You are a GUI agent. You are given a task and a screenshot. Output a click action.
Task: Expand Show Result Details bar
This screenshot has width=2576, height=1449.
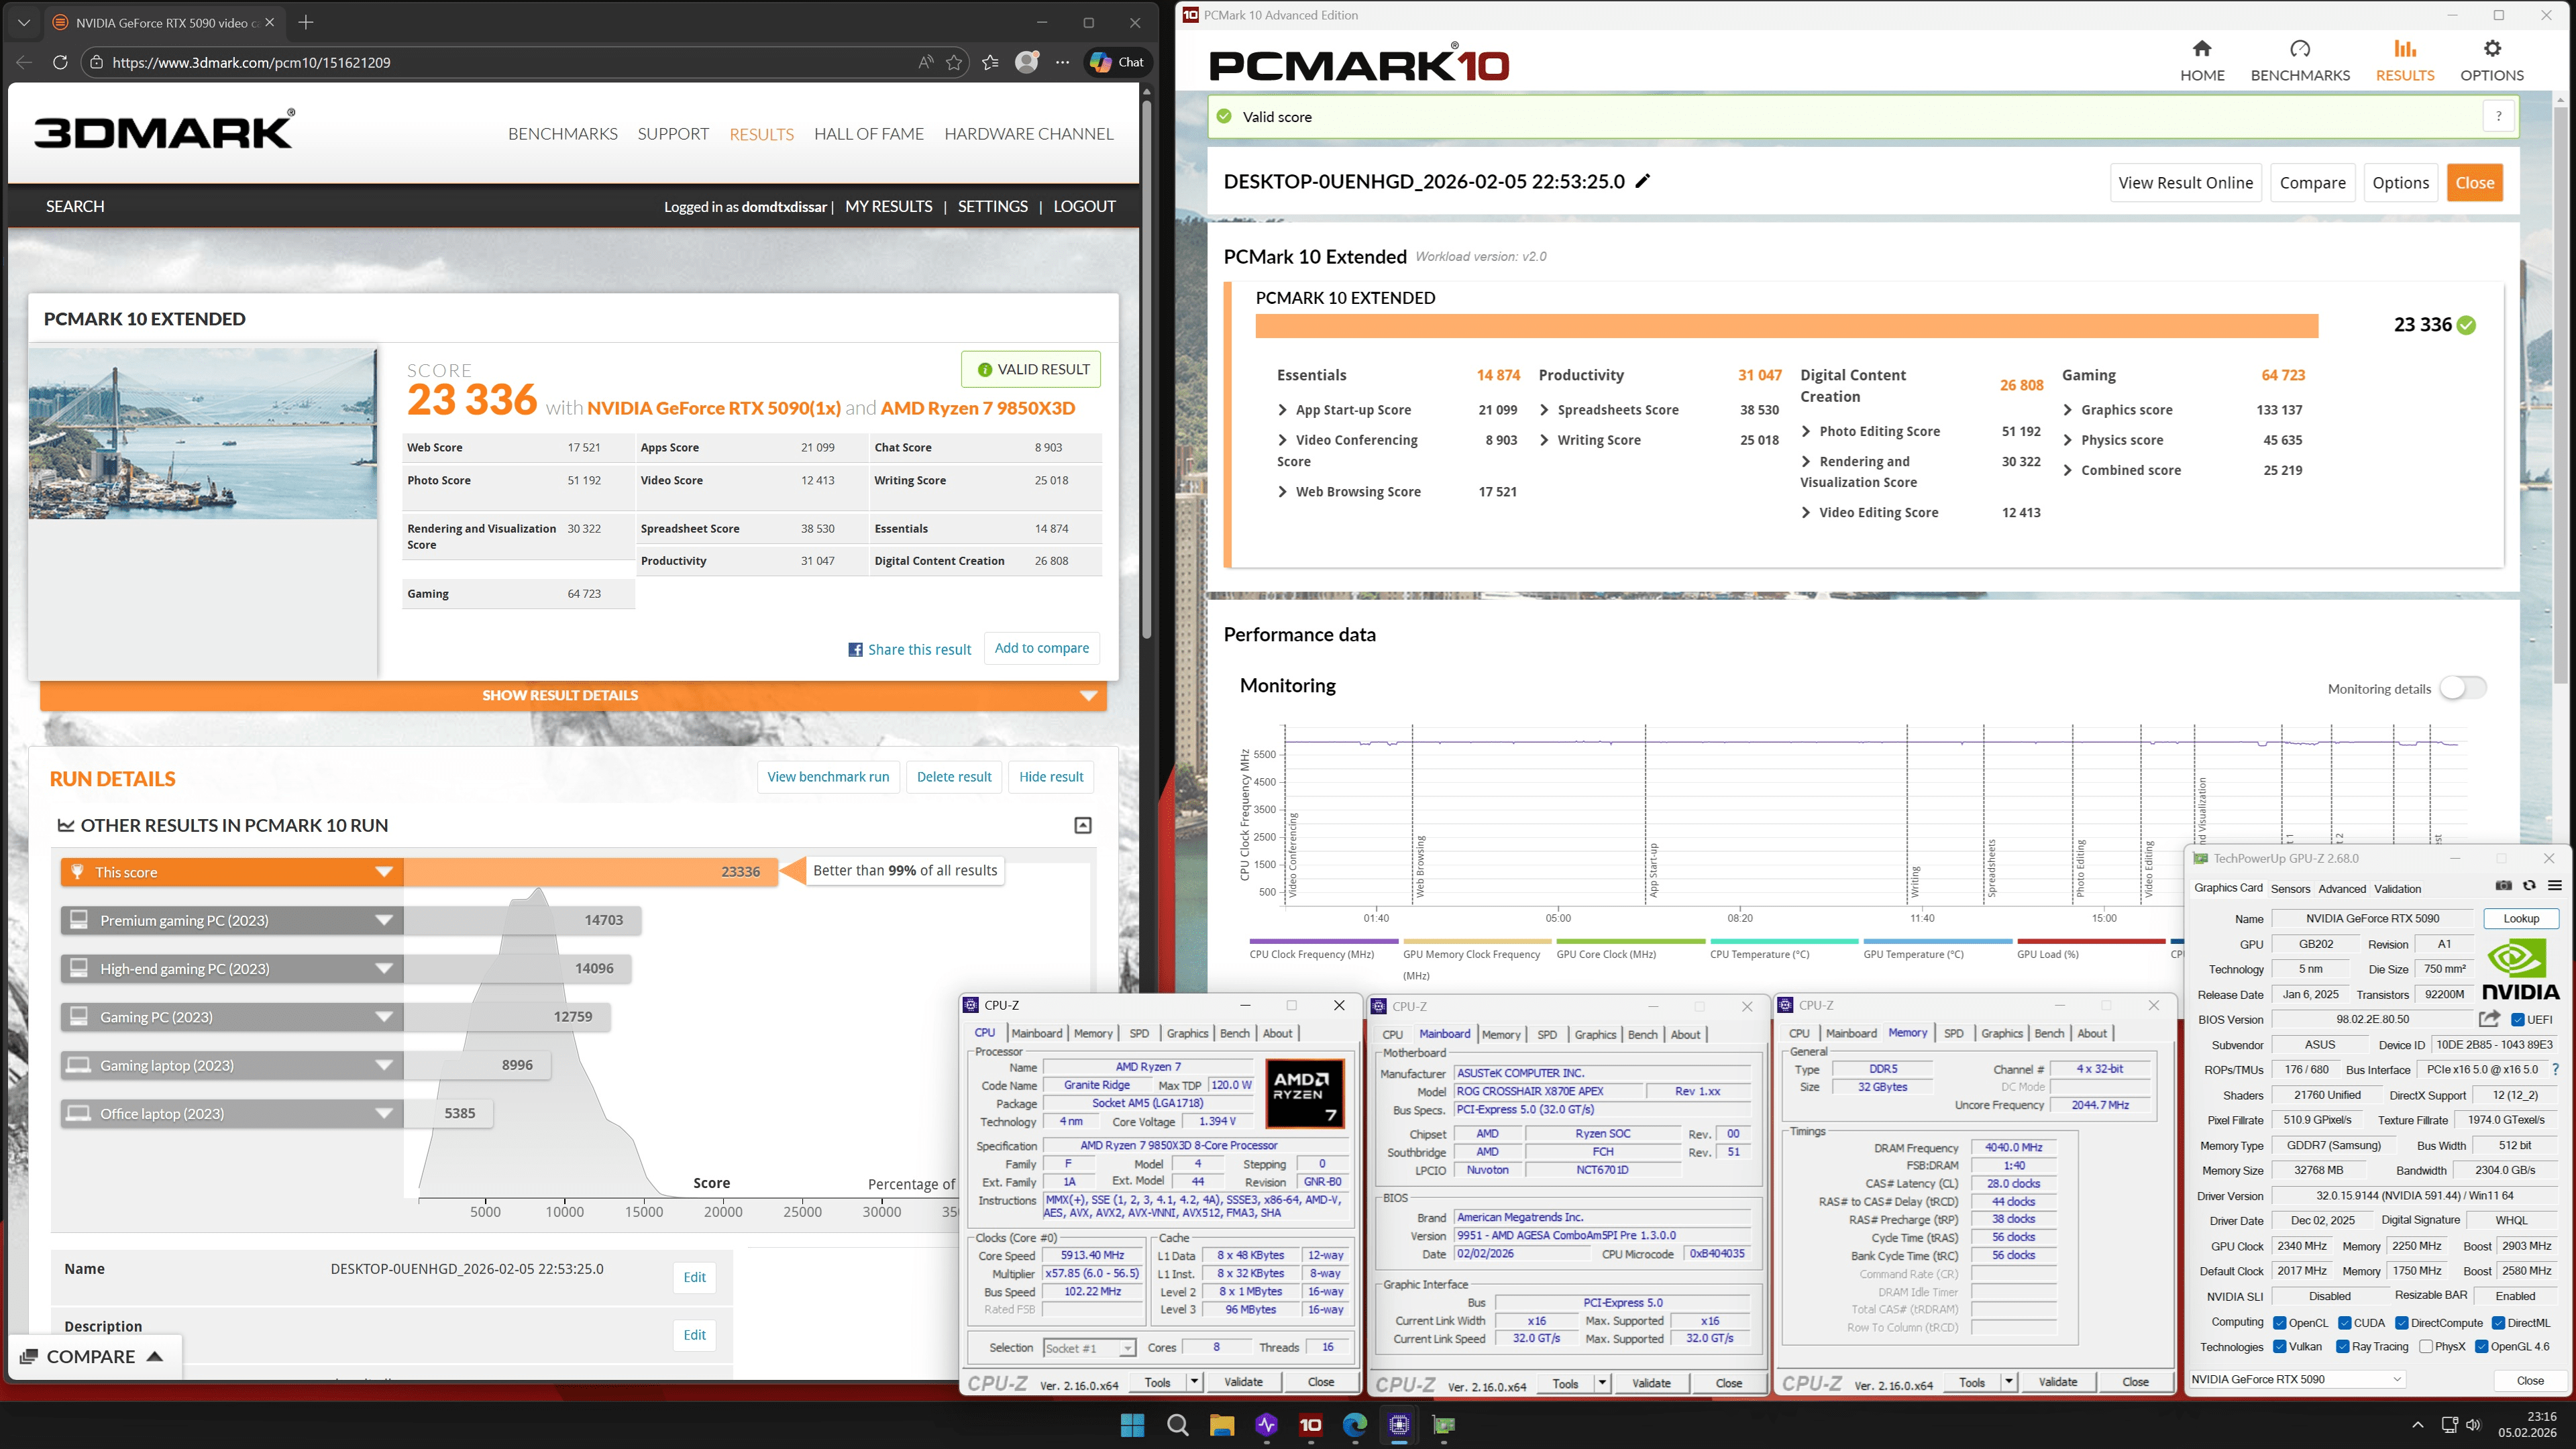tap(573, 695)
